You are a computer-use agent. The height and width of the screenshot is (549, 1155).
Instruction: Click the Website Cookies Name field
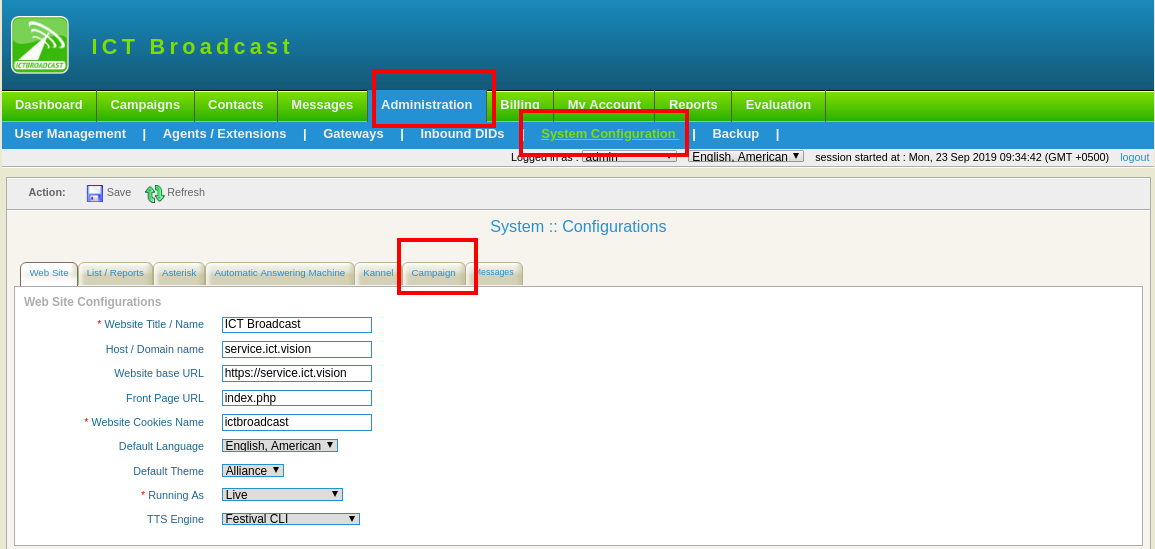[x=297, y=422]
